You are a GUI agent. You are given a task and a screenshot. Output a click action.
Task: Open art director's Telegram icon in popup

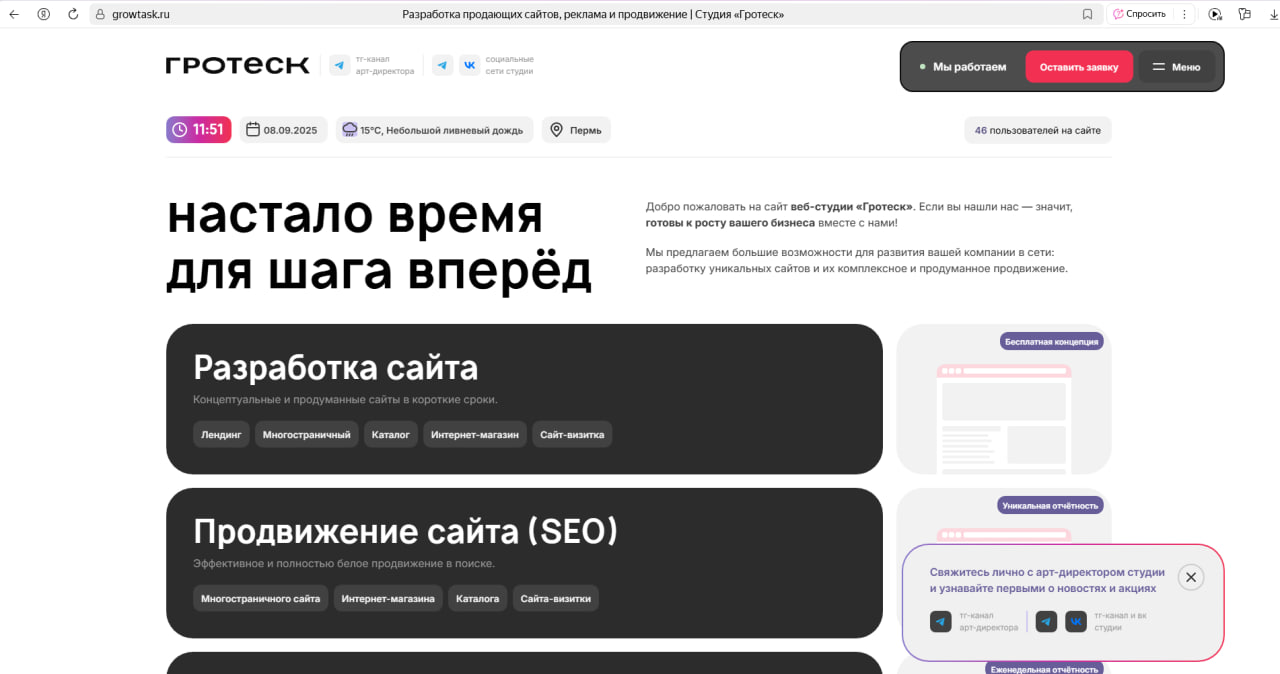[x=940, y=622]
